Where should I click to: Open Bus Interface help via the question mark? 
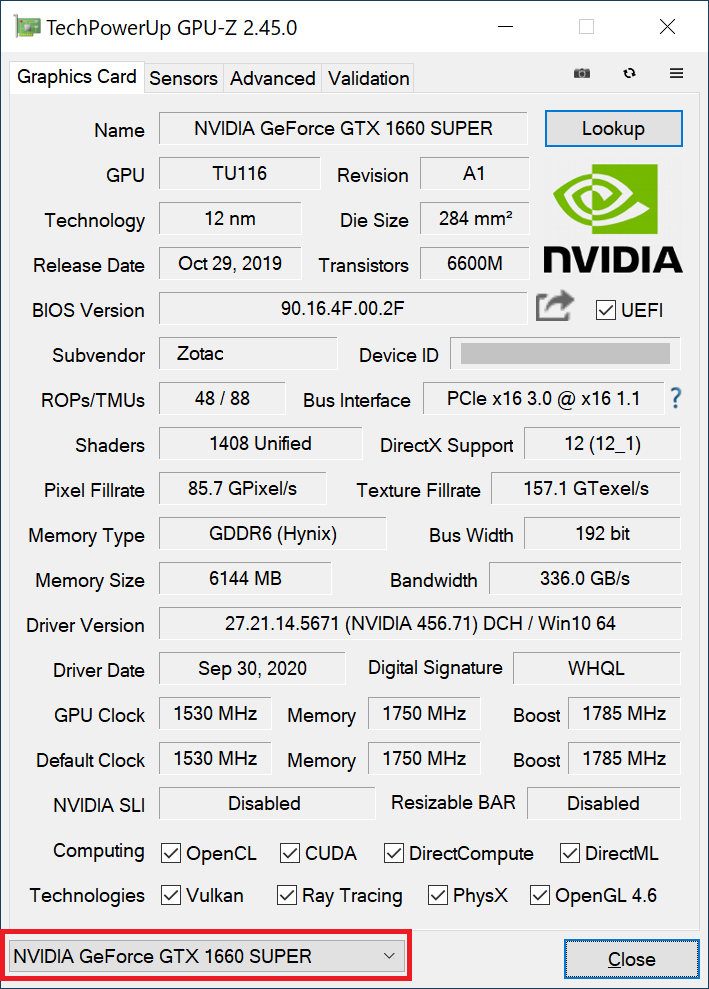pyautogui.click(x=676, y=398)
